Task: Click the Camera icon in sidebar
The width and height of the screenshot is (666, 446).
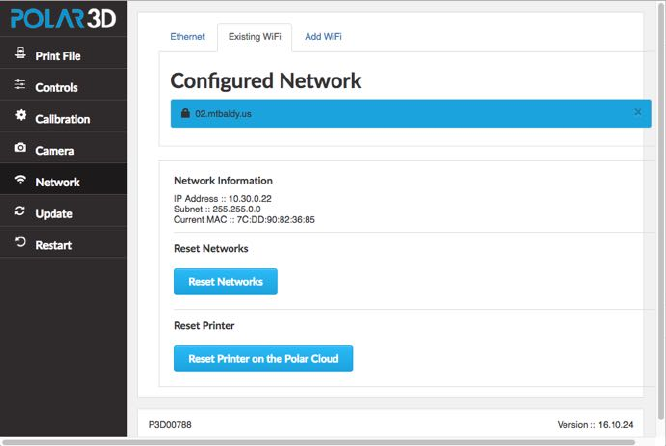Action: [20, 150]
